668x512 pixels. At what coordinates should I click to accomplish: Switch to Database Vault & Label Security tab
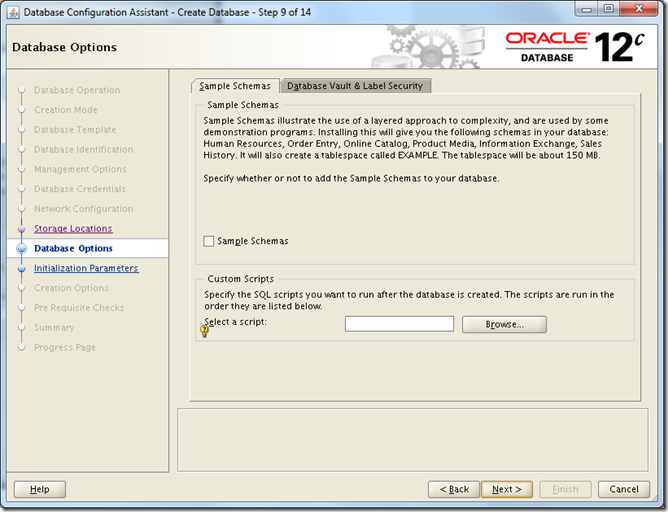coord(357,86)
